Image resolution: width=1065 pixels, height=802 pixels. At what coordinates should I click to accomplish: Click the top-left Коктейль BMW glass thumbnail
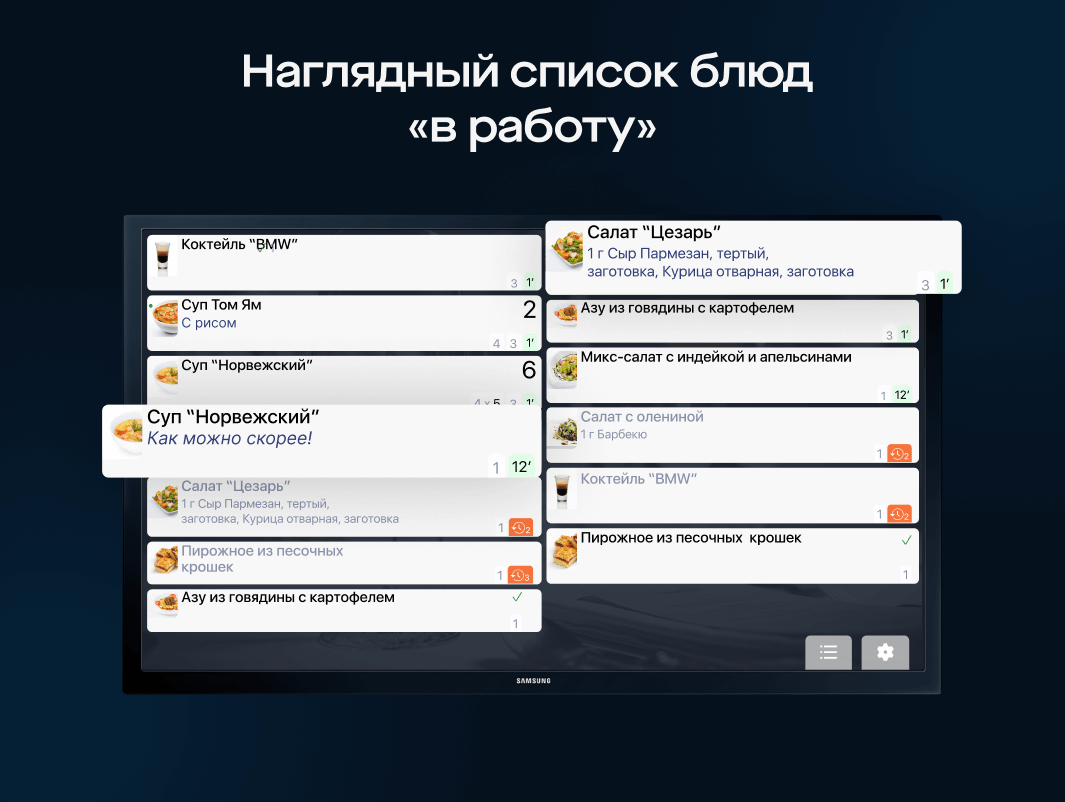click(x=164, y=258)
